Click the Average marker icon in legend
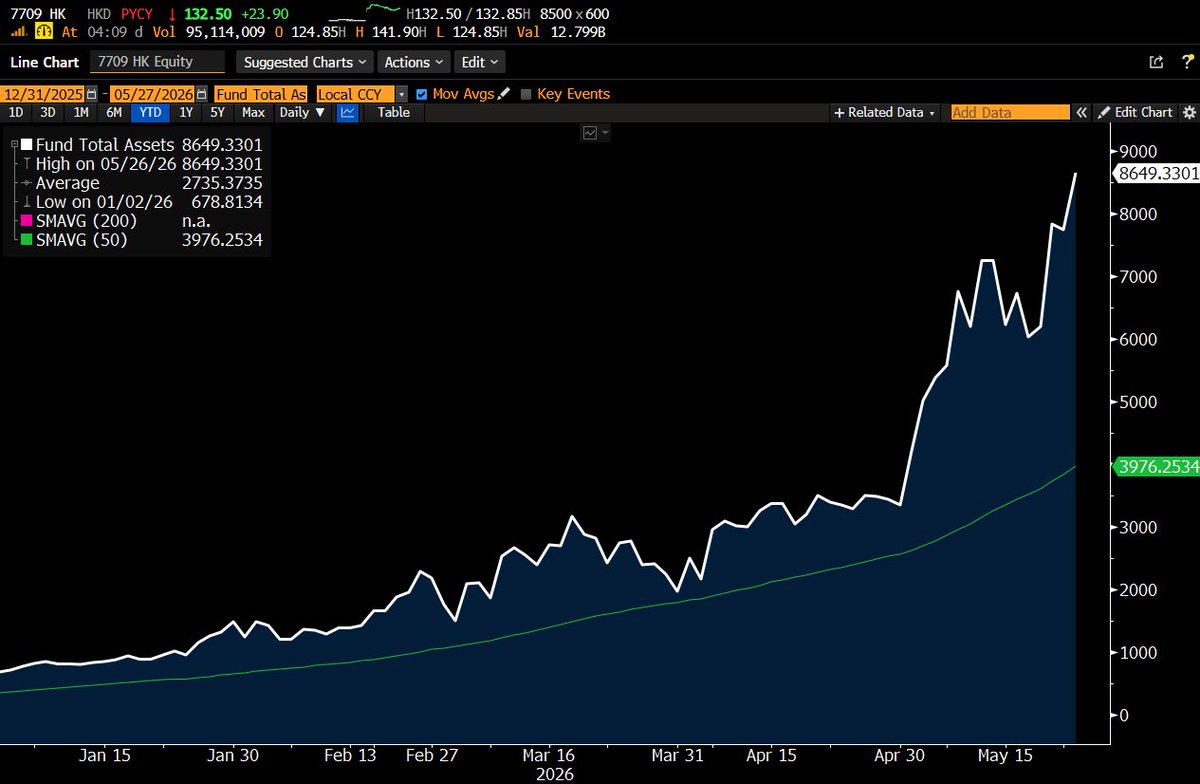This screenshot has height=784, width=1200. tap(26, 183)
